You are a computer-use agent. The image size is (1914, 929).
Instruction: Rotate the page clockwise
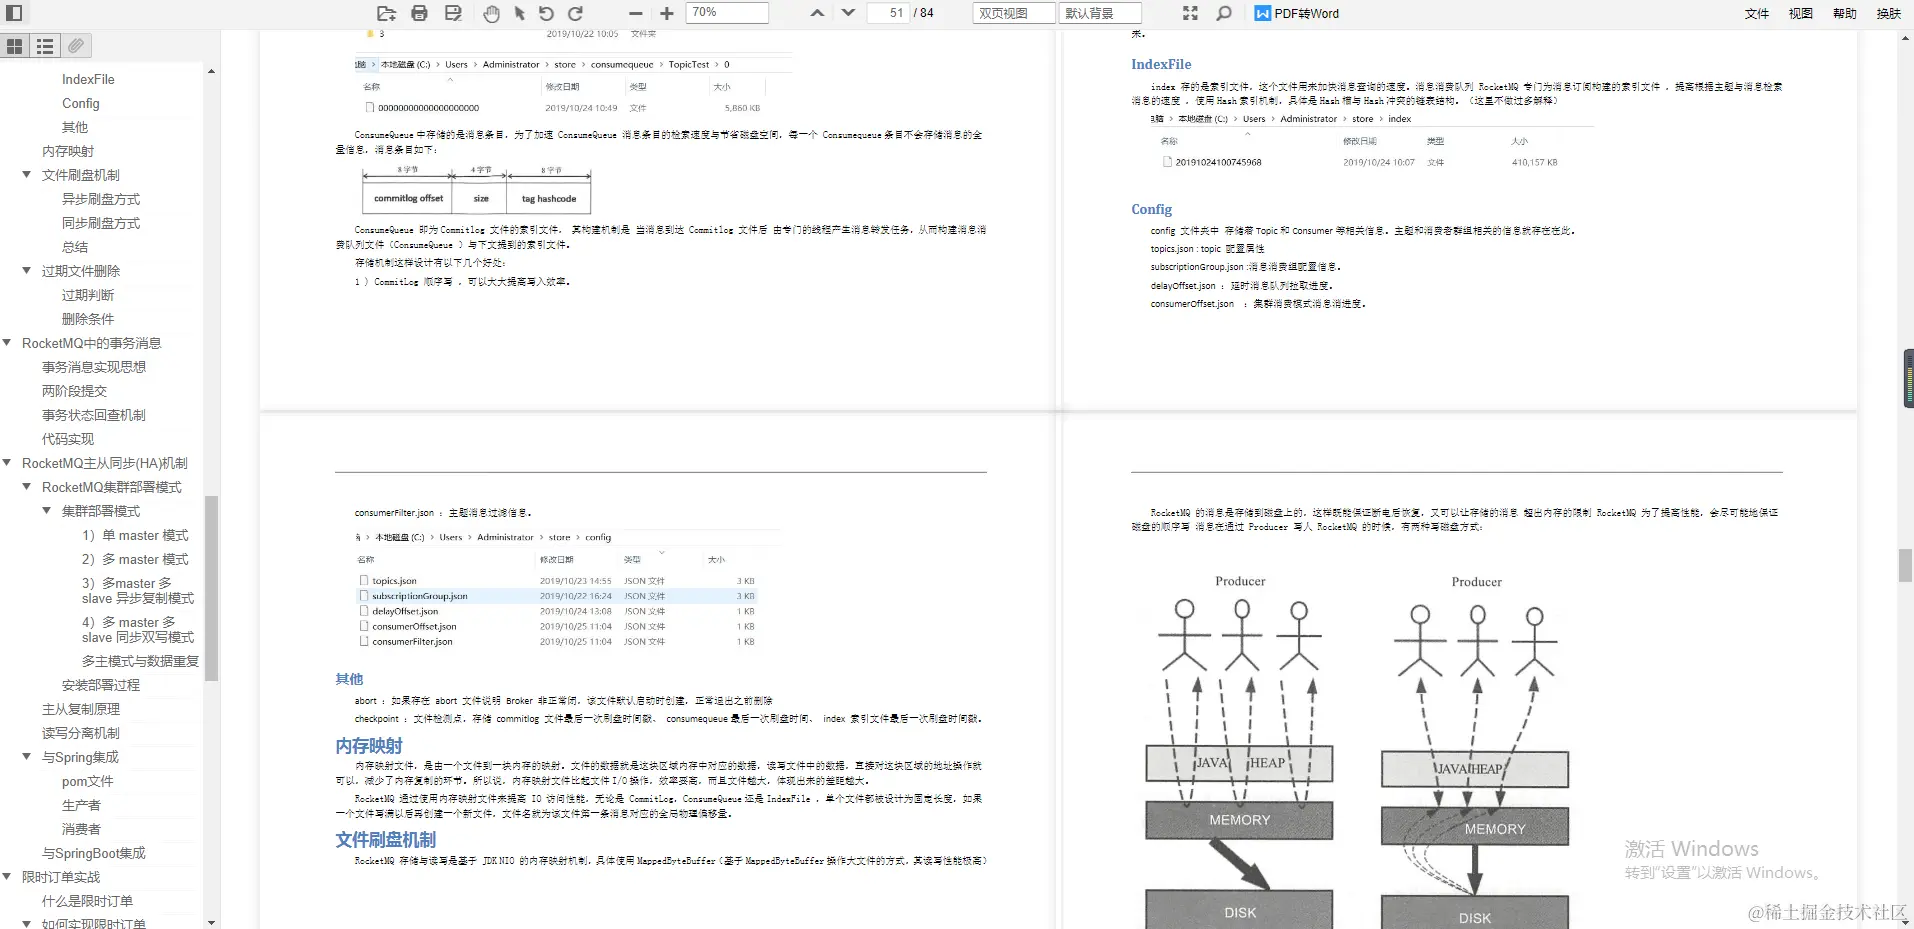pos(576,13)
